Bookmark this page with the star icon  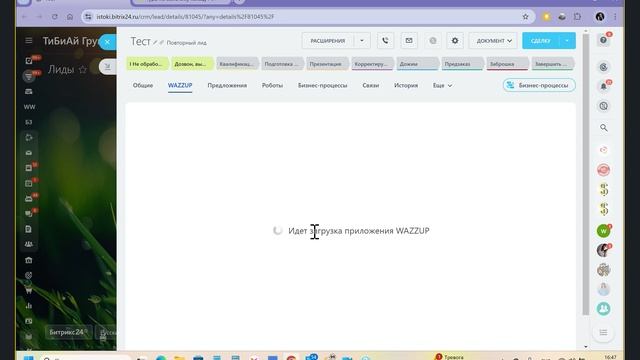click(x=525, y=17)
